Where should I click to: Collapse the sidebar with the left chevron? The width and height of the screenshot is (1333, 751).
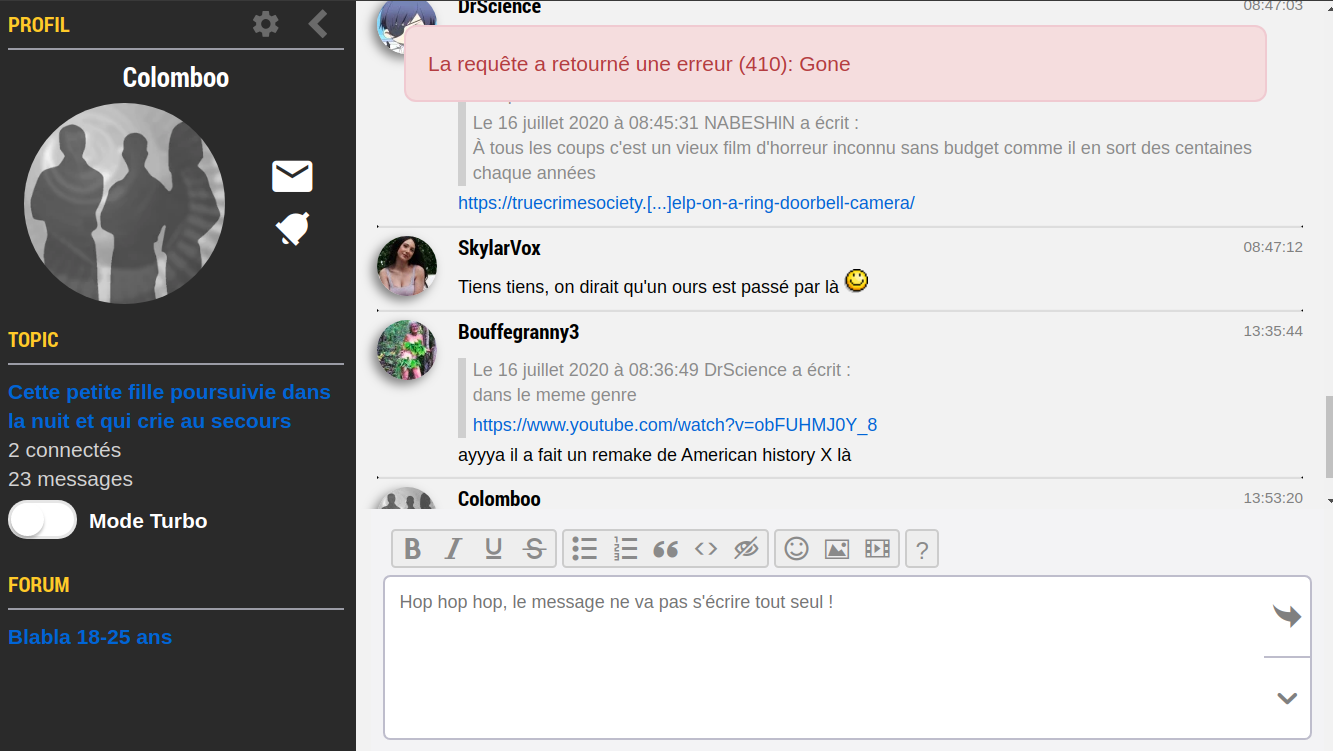318,24
